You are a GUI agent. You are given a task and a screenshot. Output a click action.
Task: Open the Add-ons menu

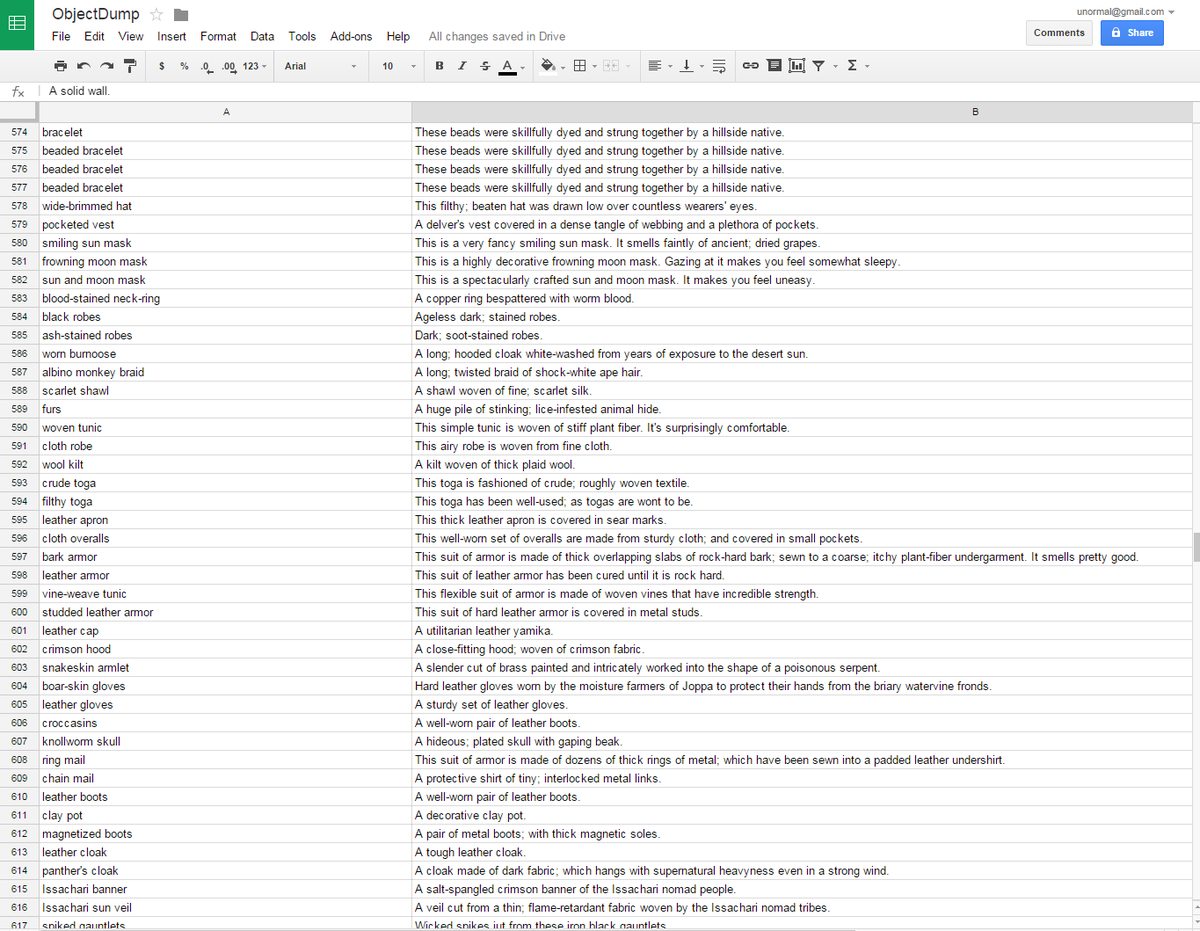click(x=351, y=36)
